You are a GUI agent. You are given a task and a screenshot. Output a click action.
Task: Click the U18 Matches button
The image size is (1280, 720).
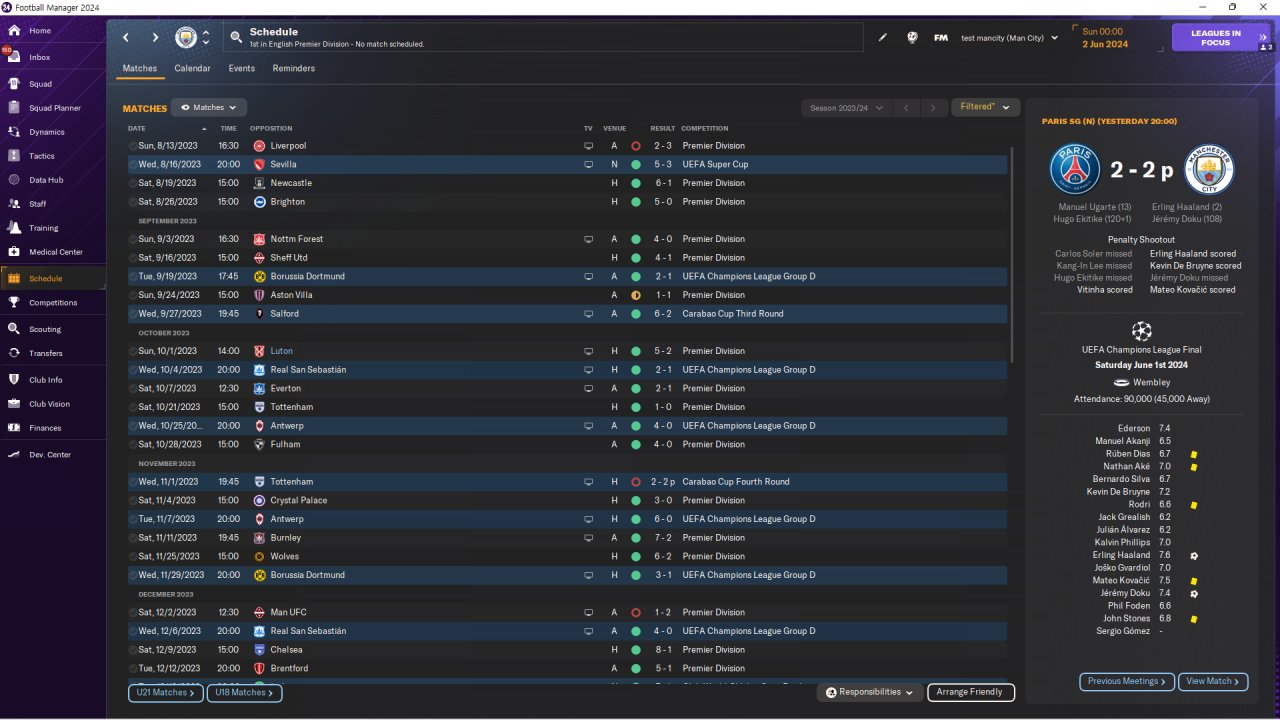[x=244, y=692]
